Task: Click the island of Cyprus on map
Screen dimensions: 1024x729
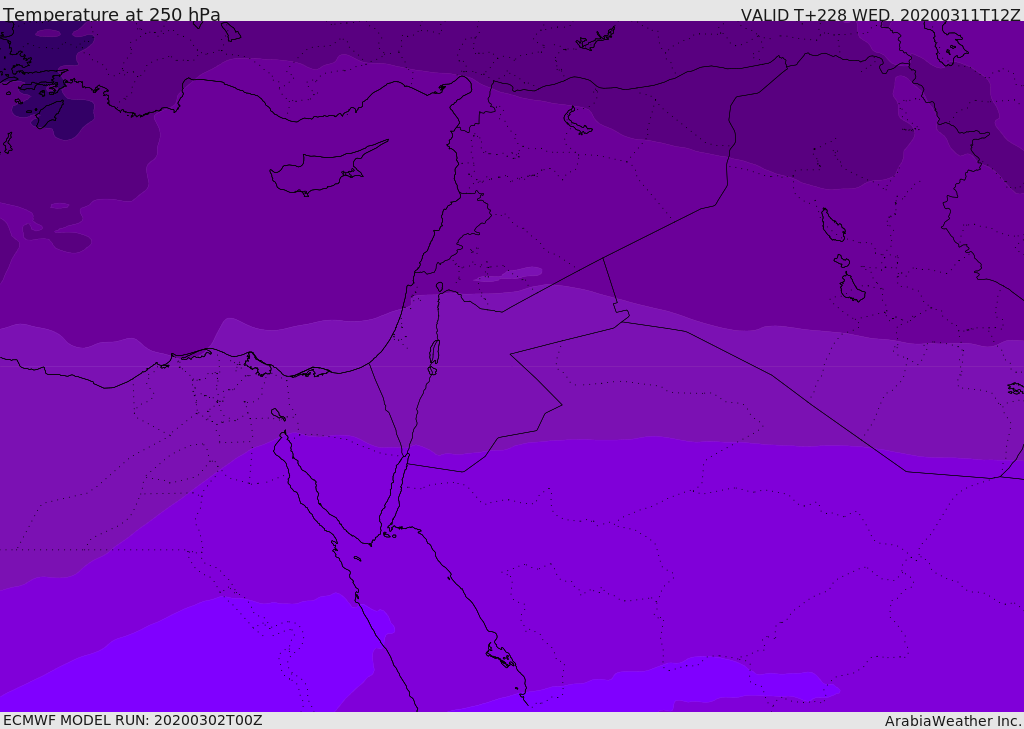Action: click(x=328, y=169)
